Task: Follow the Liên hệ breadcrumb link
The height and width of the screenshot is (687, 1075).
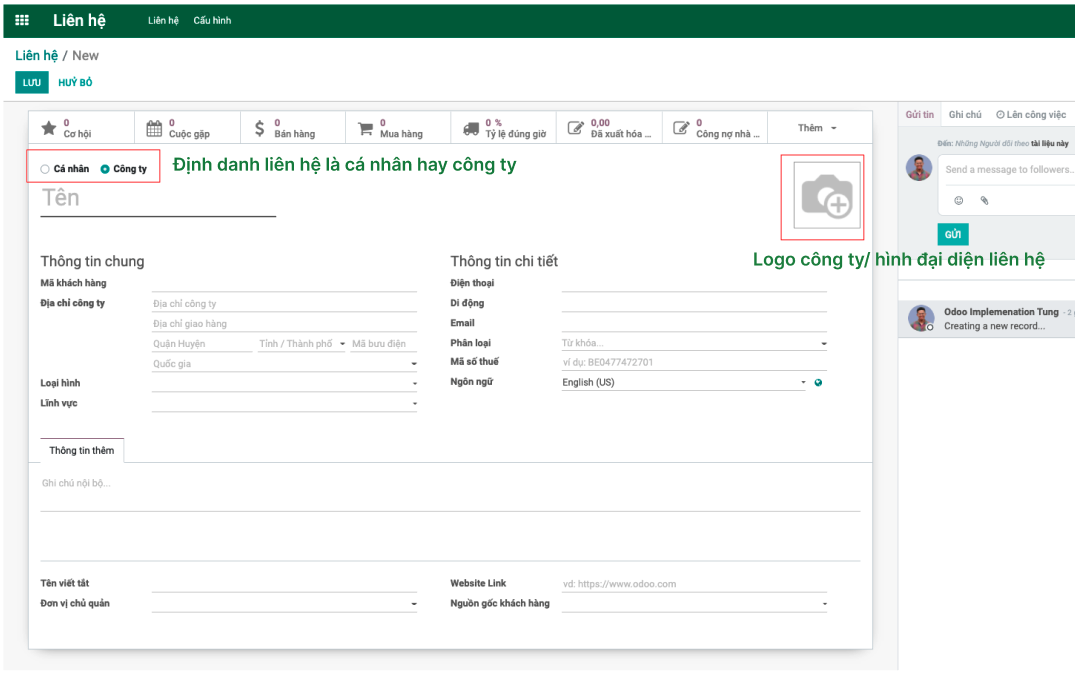Action: click(x=30, y=55)
